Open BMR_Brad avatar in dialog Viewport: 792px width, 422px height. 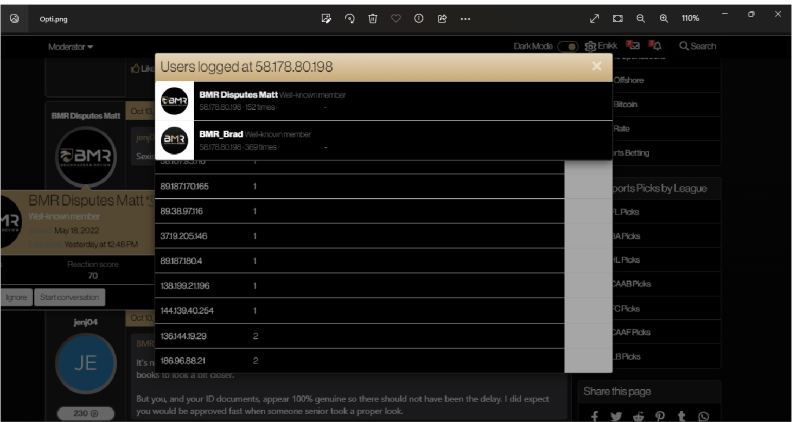tap(174, 140)
